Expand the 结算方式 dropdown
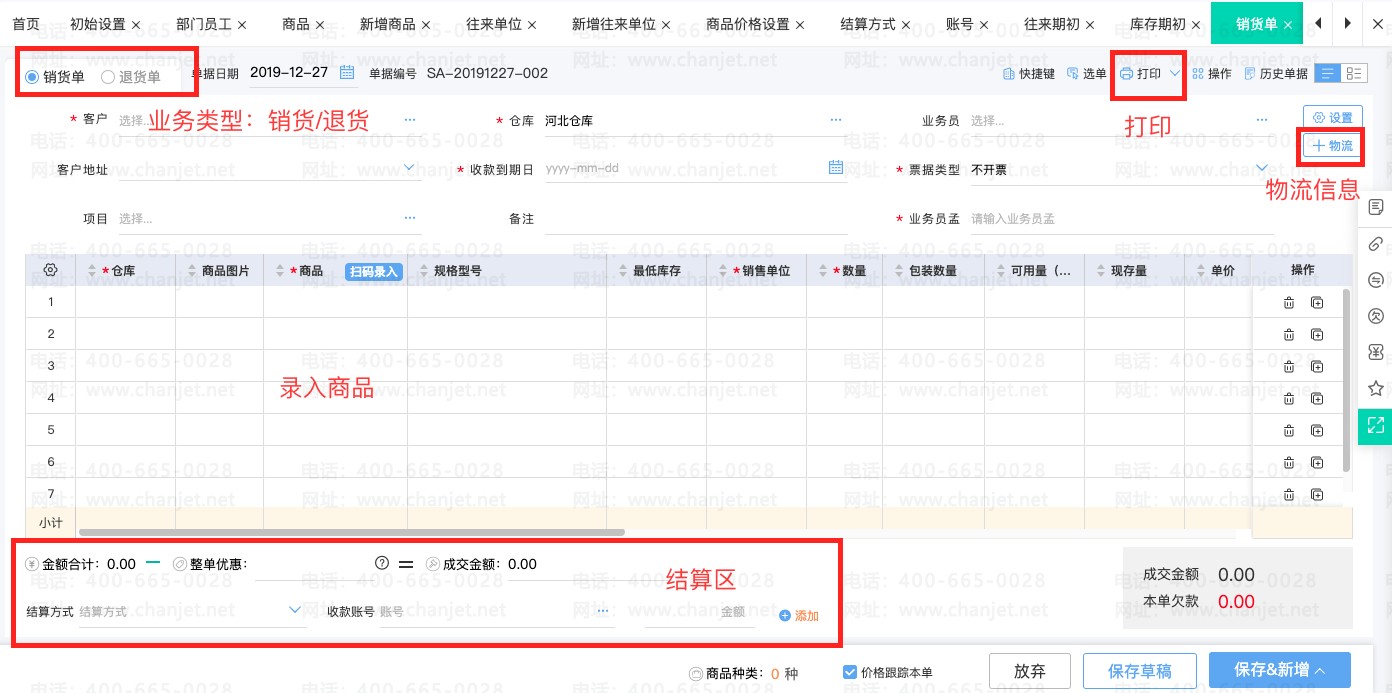This screenshot has width=1392, height=693. click(x=295, y=609)
